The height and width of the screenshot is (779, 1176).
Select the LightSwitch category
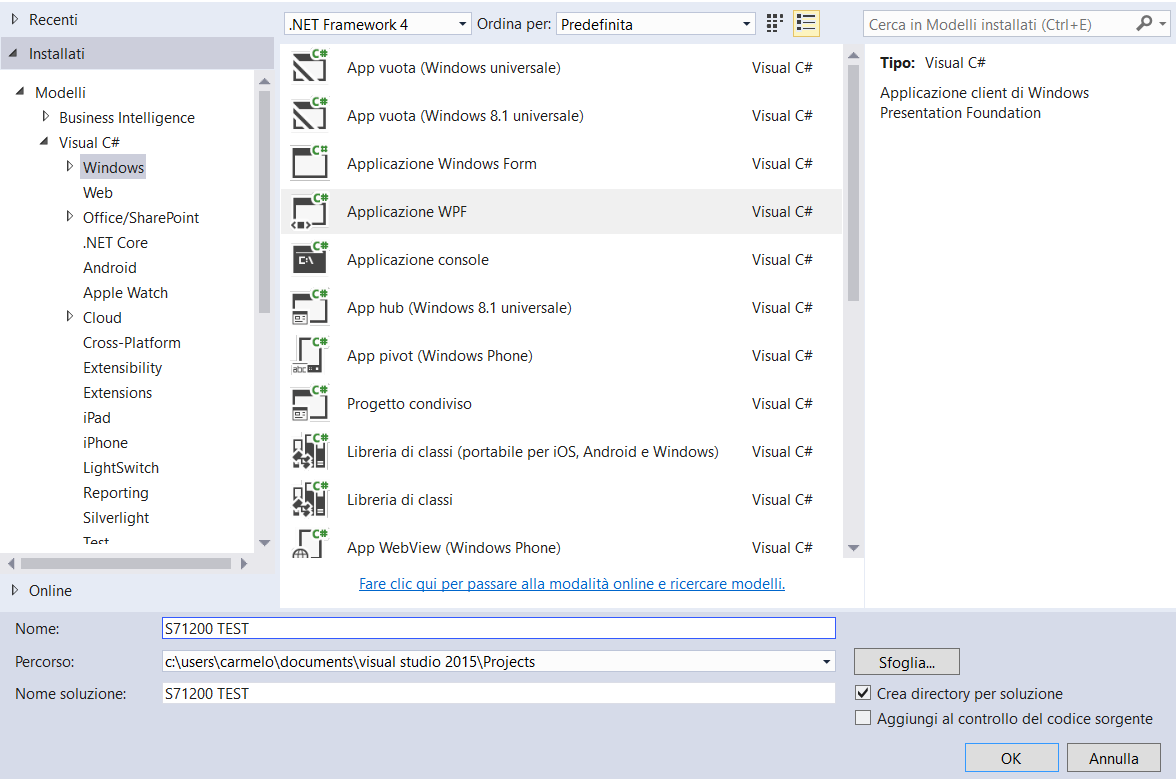(121, 468)
